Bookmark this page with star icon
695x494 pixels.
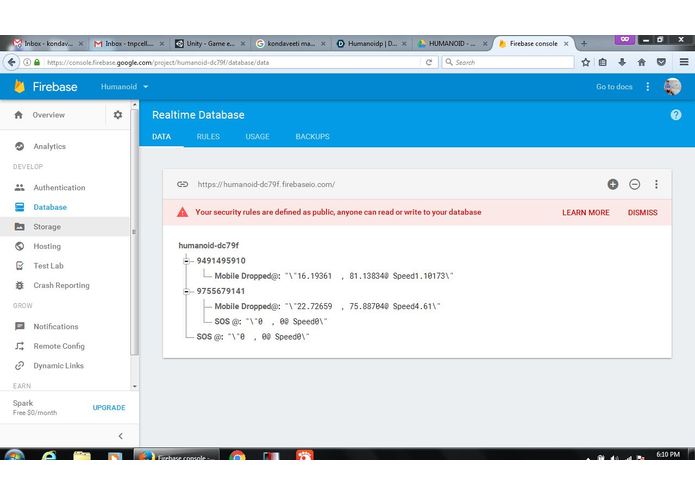pyautogui.click(x=586, y=62)
